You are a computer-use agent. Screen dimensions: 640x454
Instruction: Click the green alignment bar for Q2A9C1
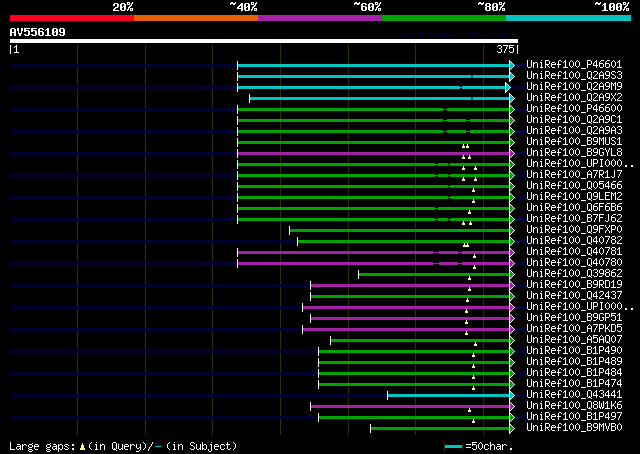click(x=373, y=120)
